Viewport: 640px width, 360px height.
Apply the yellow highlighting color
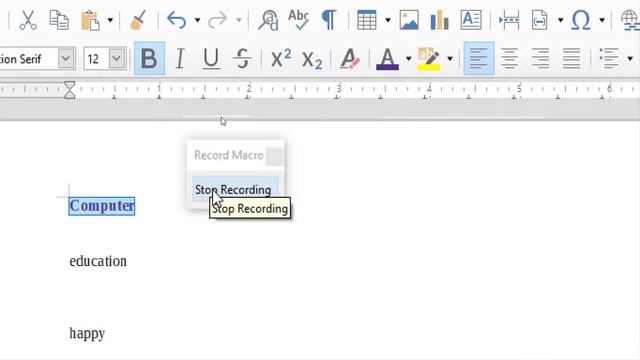click(429, 58)
